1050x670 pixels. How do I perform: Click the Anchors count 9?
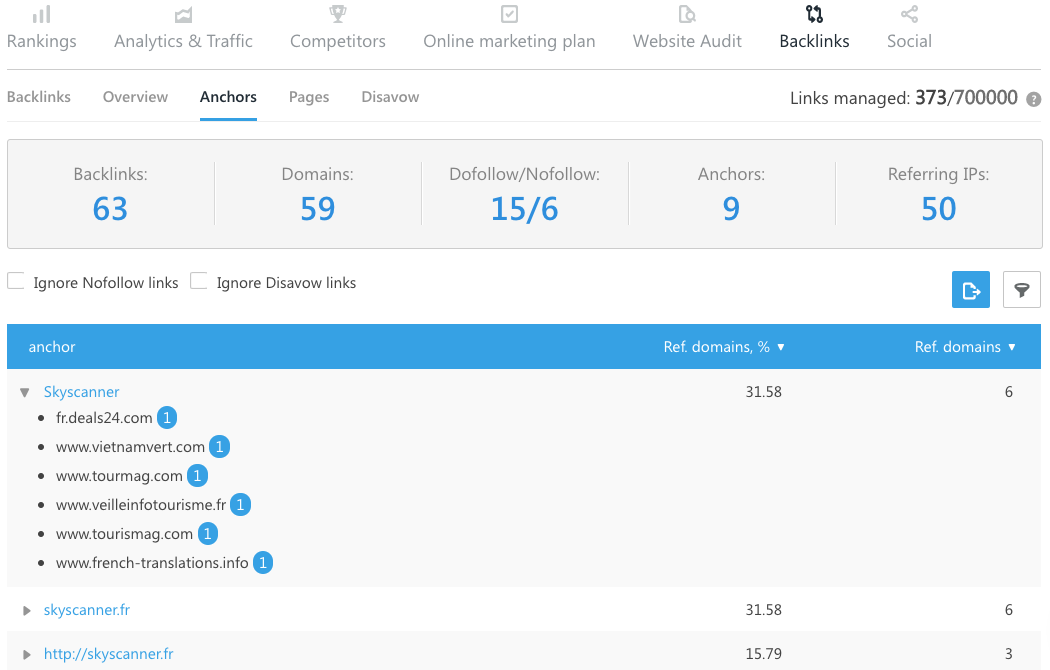(731, 209)
